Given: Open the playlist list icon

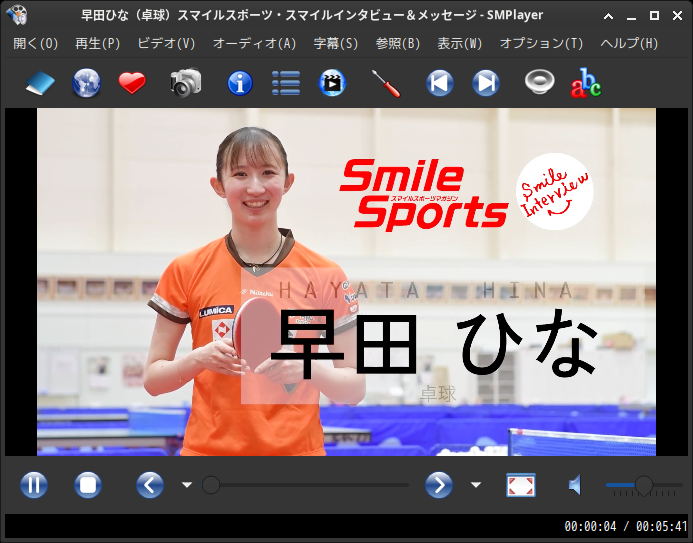Looking at the screenshot, I should coord(286,83).
